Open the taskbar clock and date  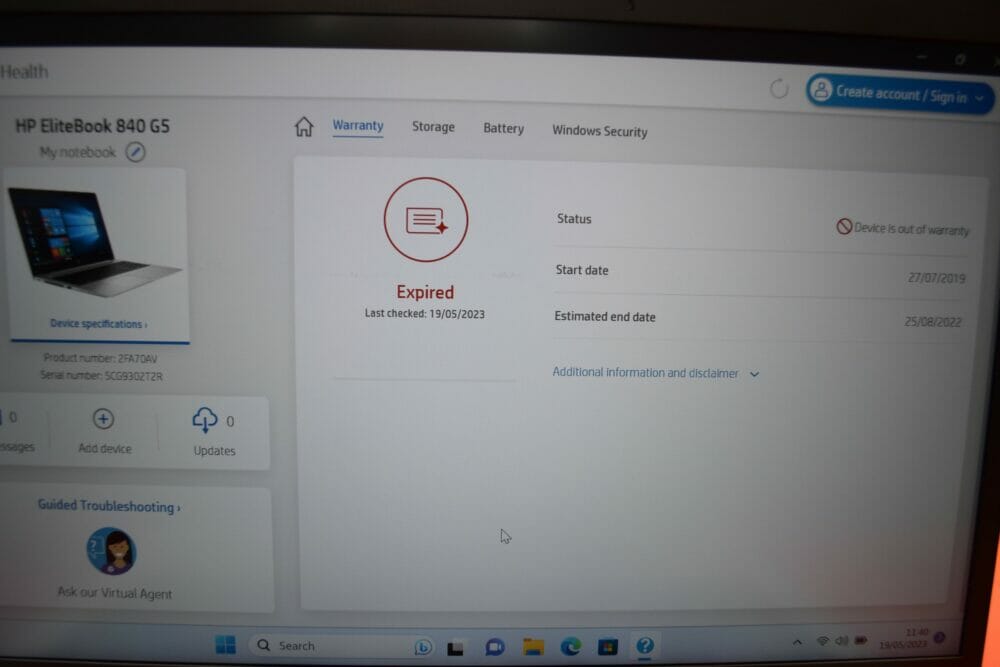903,639
